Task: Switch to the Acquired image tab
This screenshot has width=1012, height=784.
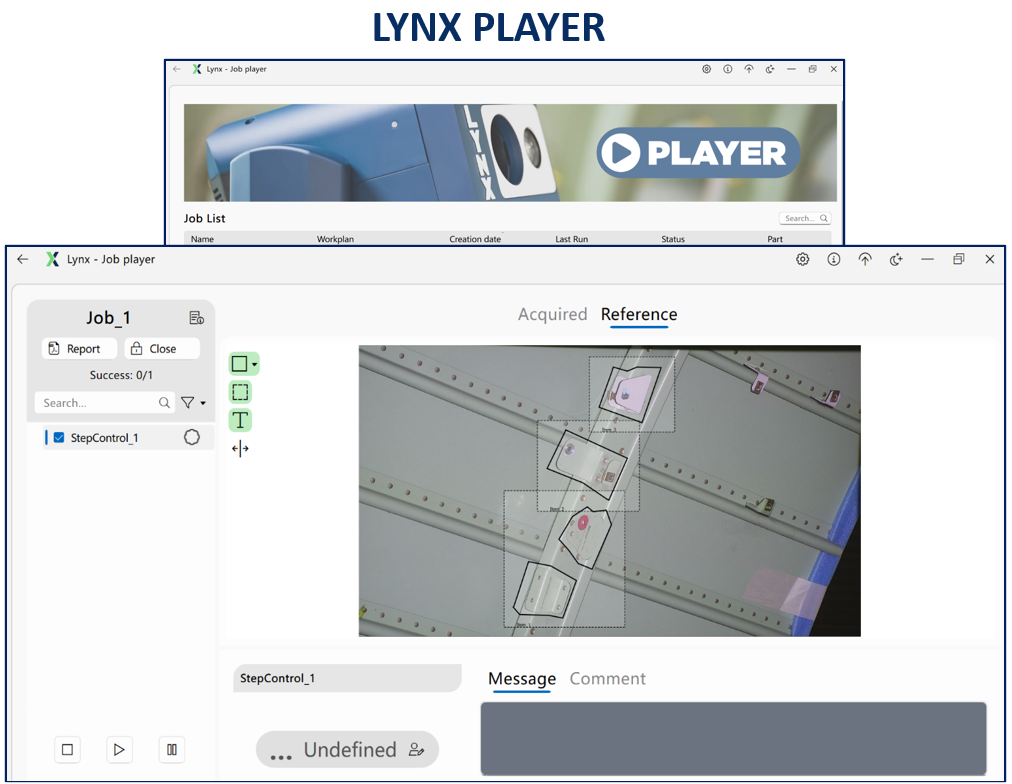Action: coord(552,314)
